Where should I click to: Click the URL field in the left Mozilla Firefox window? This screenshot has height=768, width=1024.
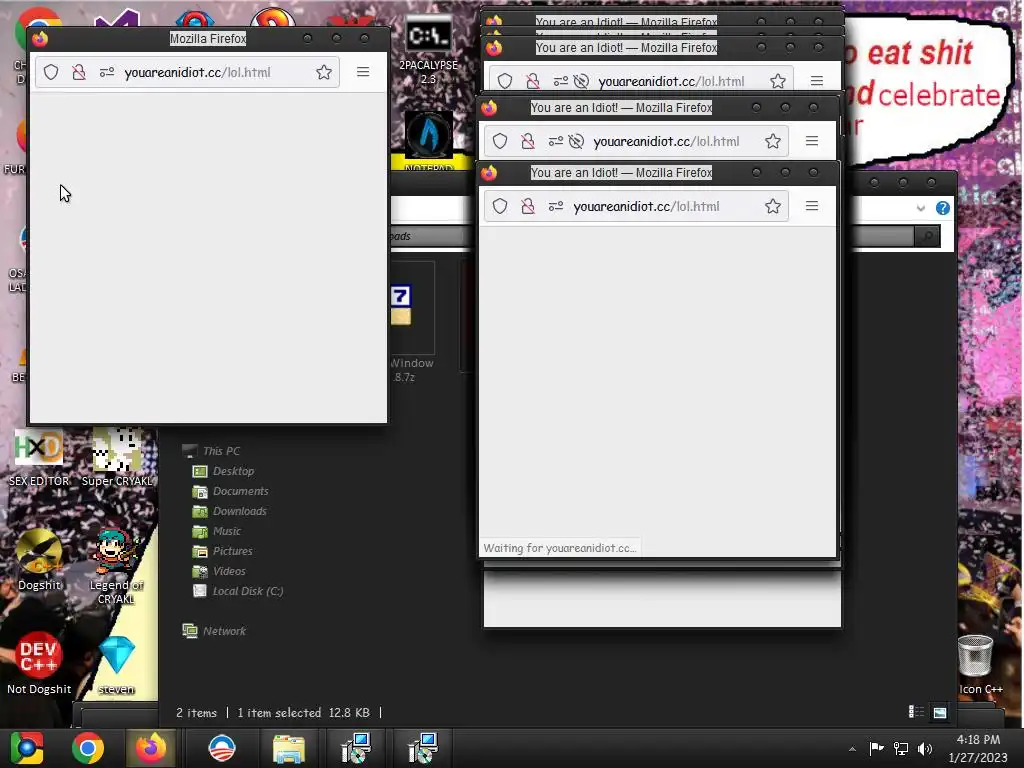click(x=188, y=72)
